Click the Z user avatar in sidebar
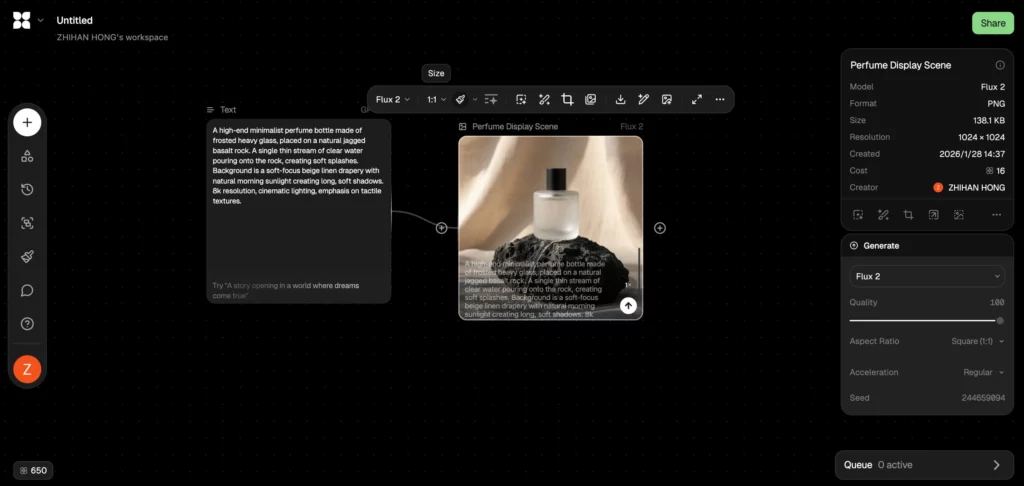The image size is (1024, 486). point(27,369)
